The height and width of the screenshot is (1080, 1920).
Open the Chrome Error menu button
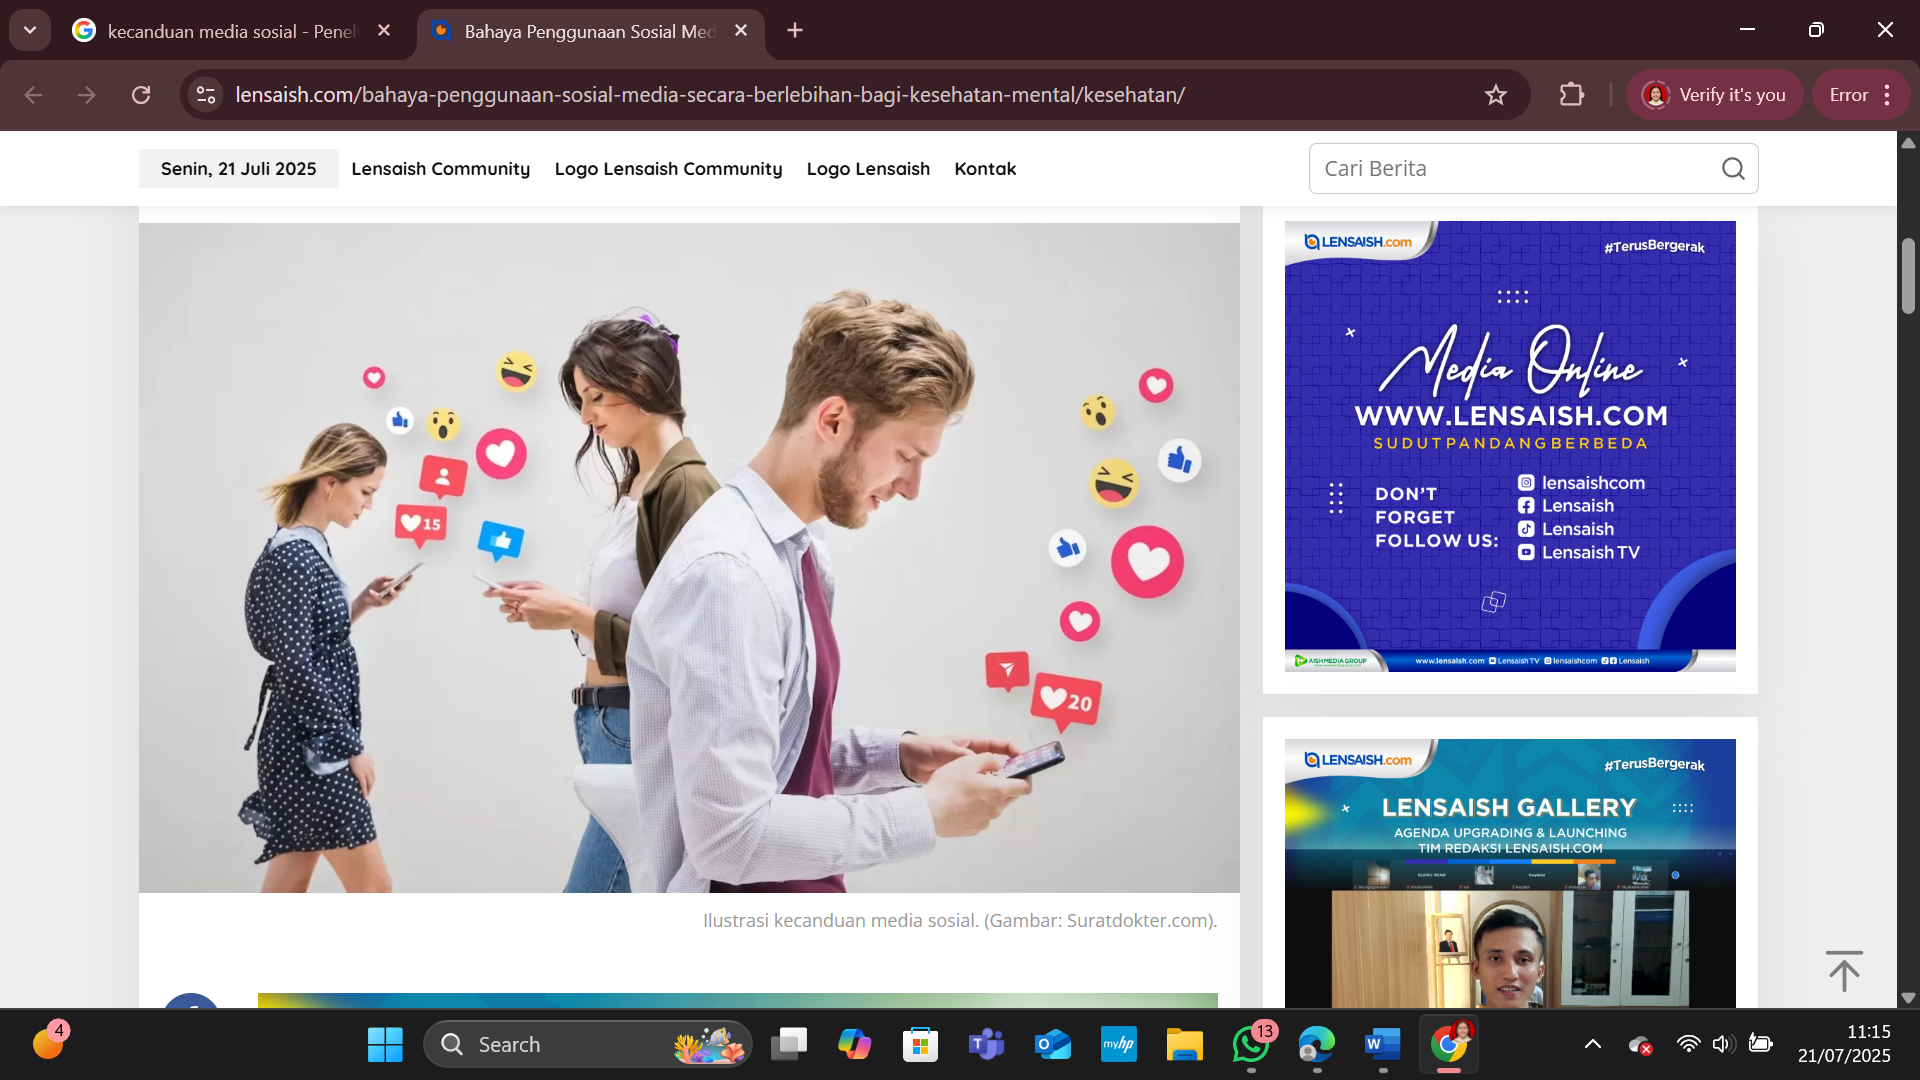[x=1861, y=95]
